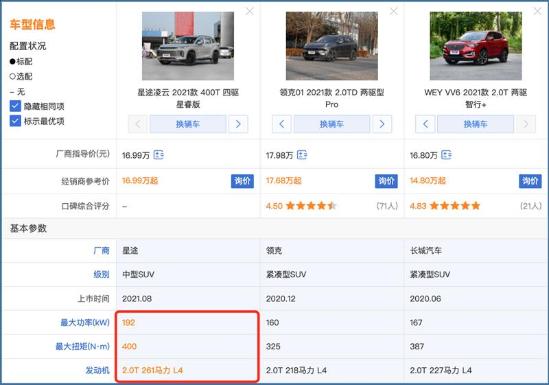Remove 领克01 car with its X icon
This screenshot has height=385, width=549.
pos(394,12)
